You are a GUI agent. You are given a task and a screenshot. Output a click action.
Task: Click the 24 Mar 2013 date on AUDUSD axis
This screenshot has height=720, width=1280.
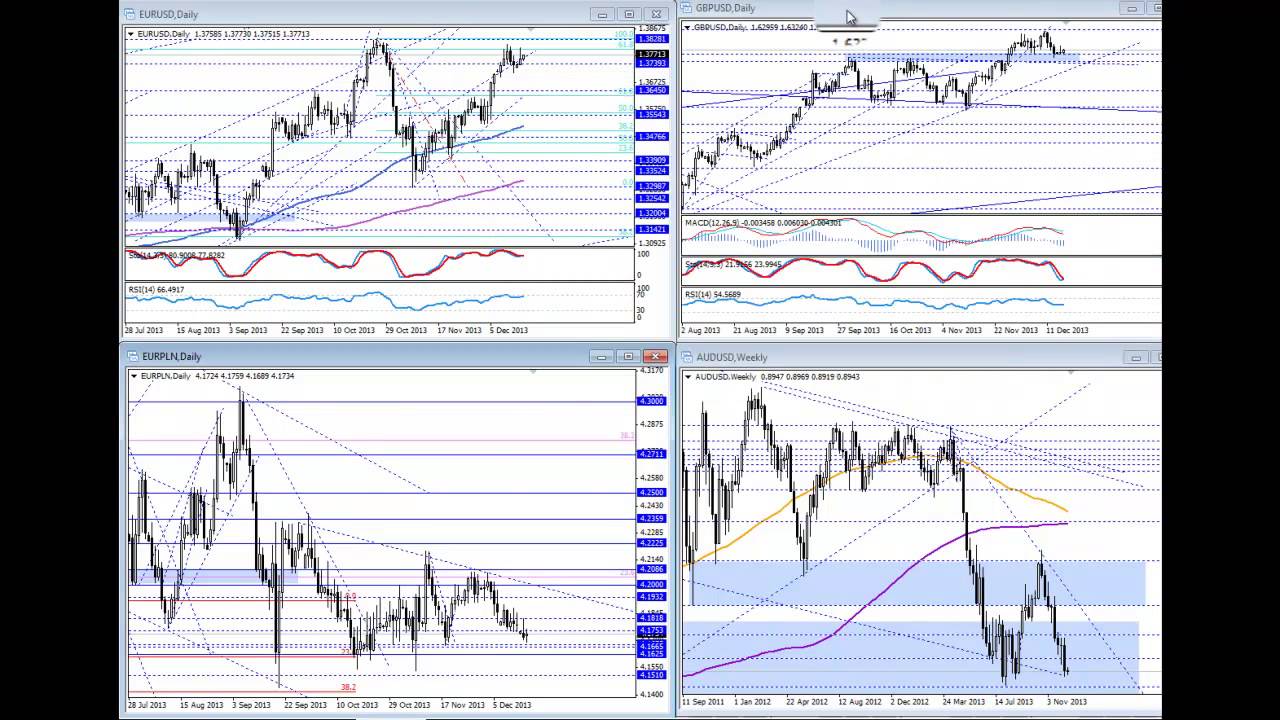pos(964,702)
